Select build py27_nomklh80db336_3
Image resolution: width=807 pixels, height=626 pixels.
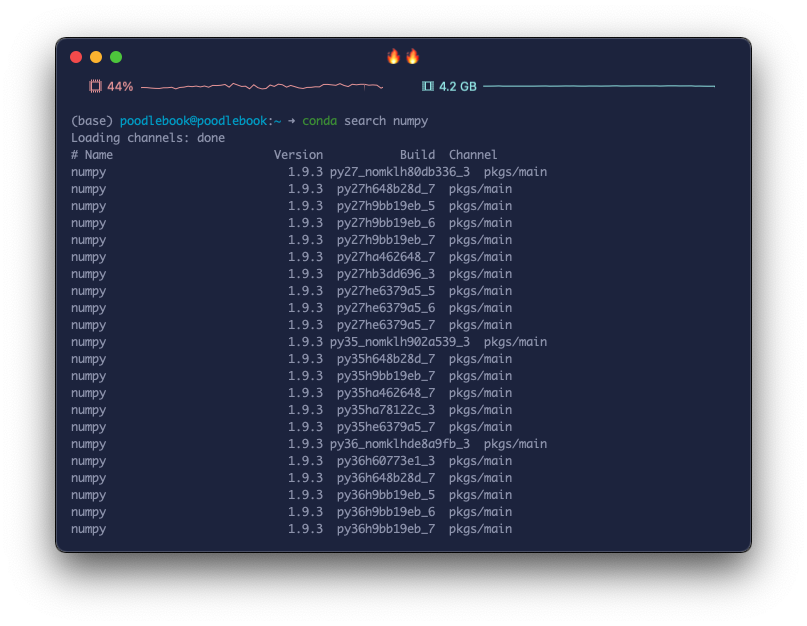tap(400, 172)
